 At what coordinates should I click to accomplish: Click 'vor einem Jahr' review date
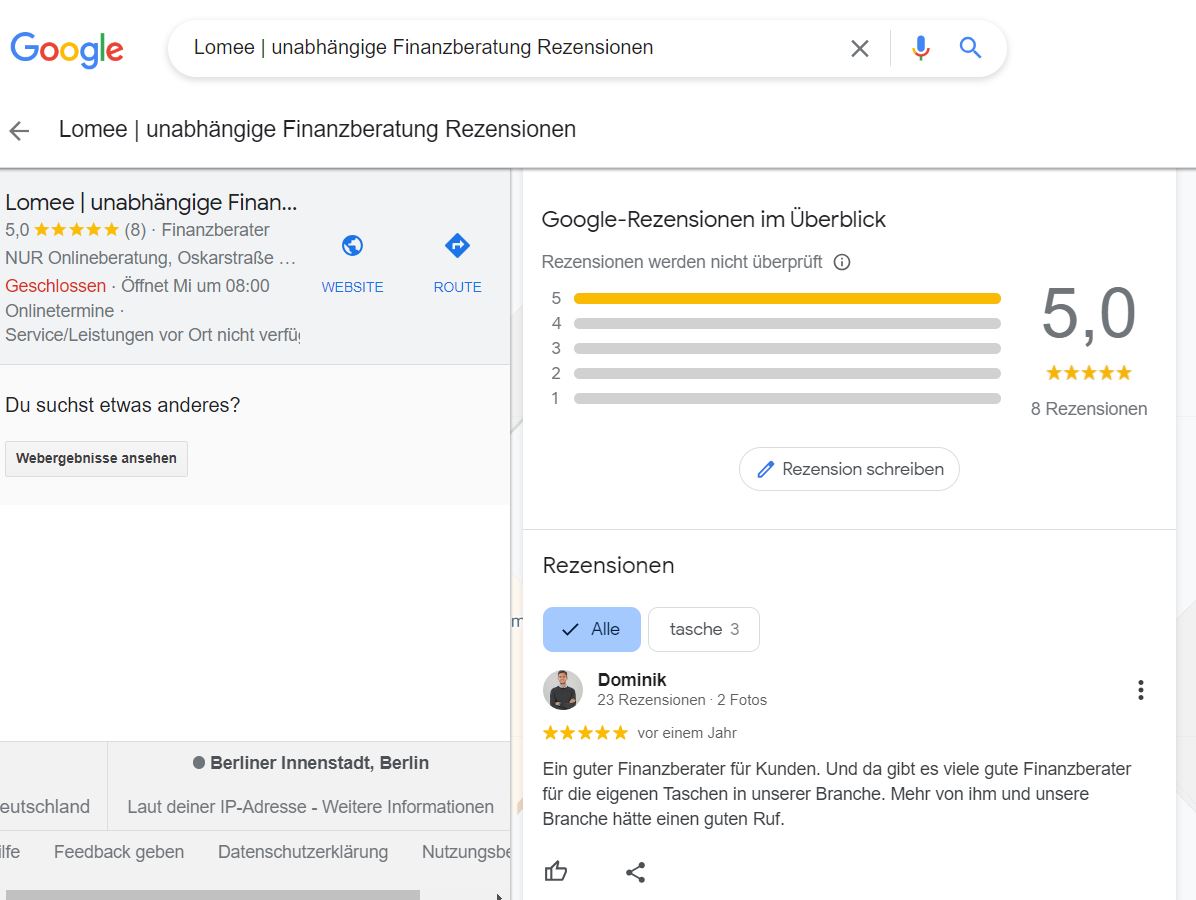687,733
